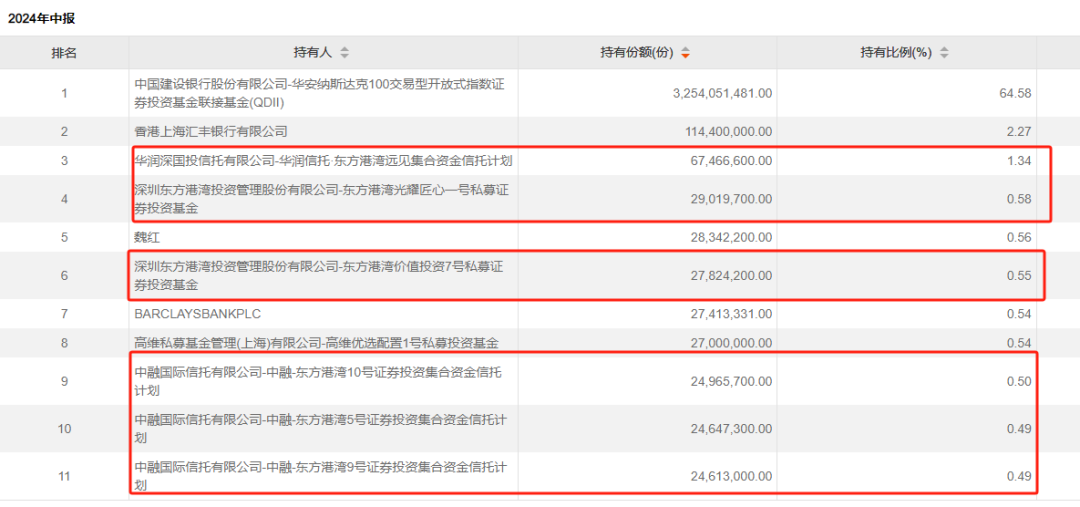The image size is (1080, 507).
Task: Select holder 高维私募基金管理(上海)有限公司
Action: [316, 343]
